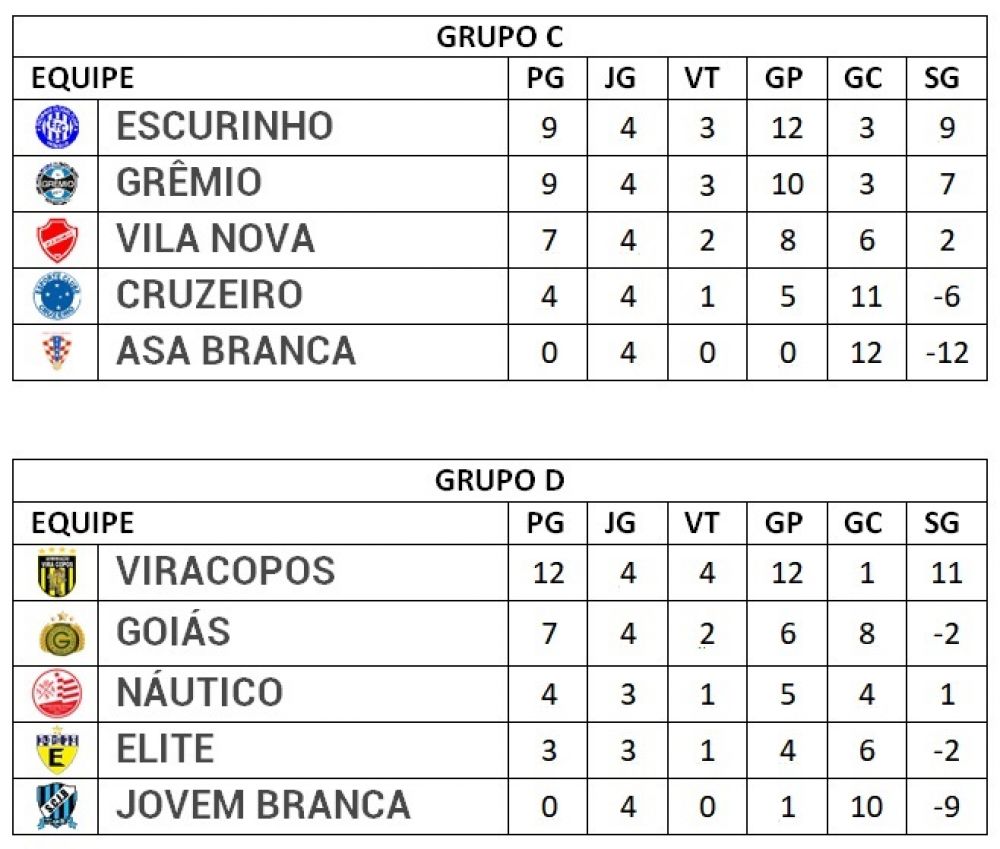The height and width of the screenshot is (849, 1000).
Task: Select the JOVEM BRANCA team name
Action: pyautogui.click(x=263, y=806)
